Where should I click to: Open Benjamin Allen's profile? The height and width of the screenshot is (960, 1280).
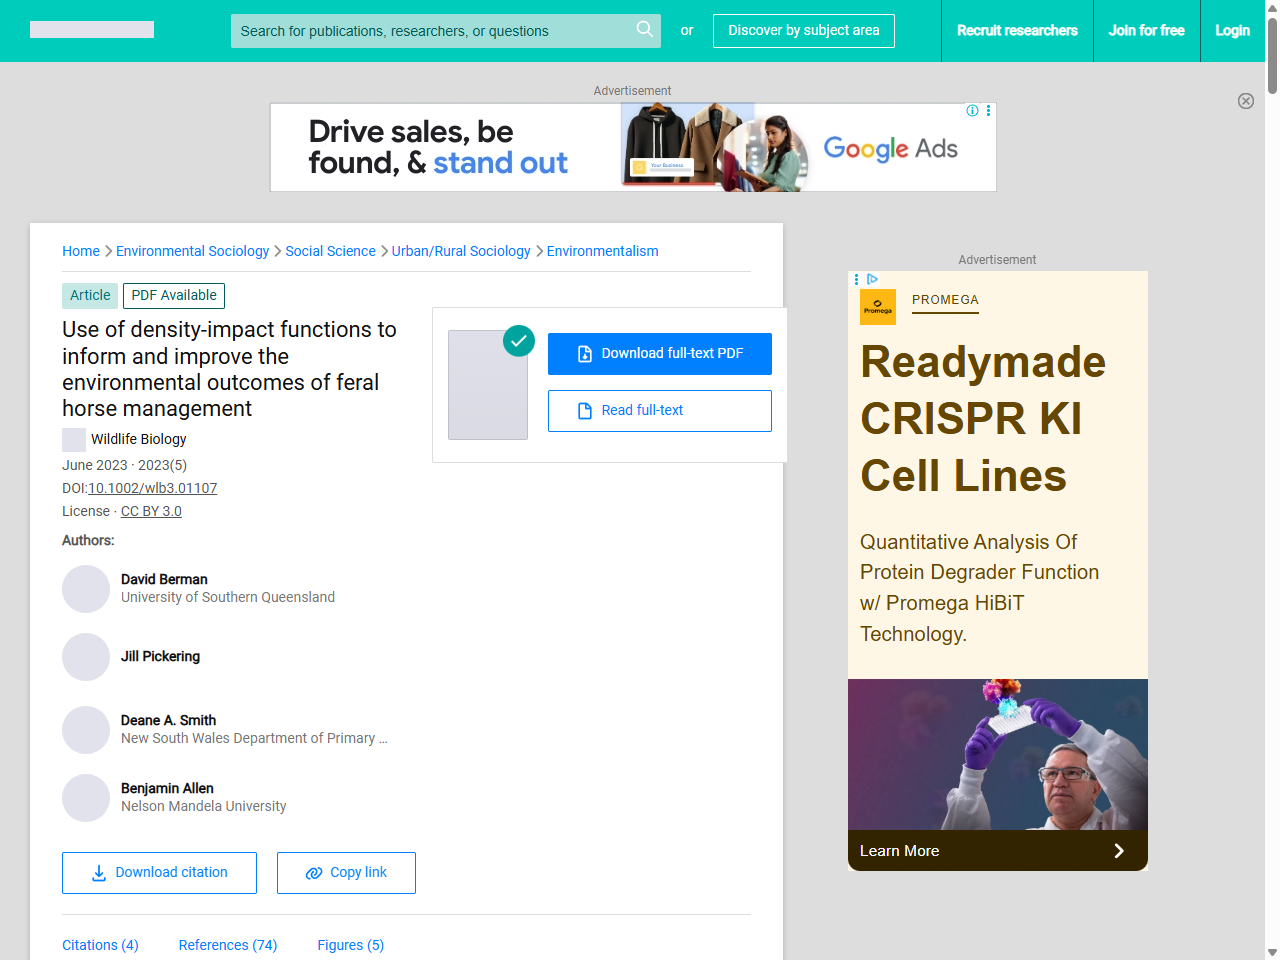point(167,788)
